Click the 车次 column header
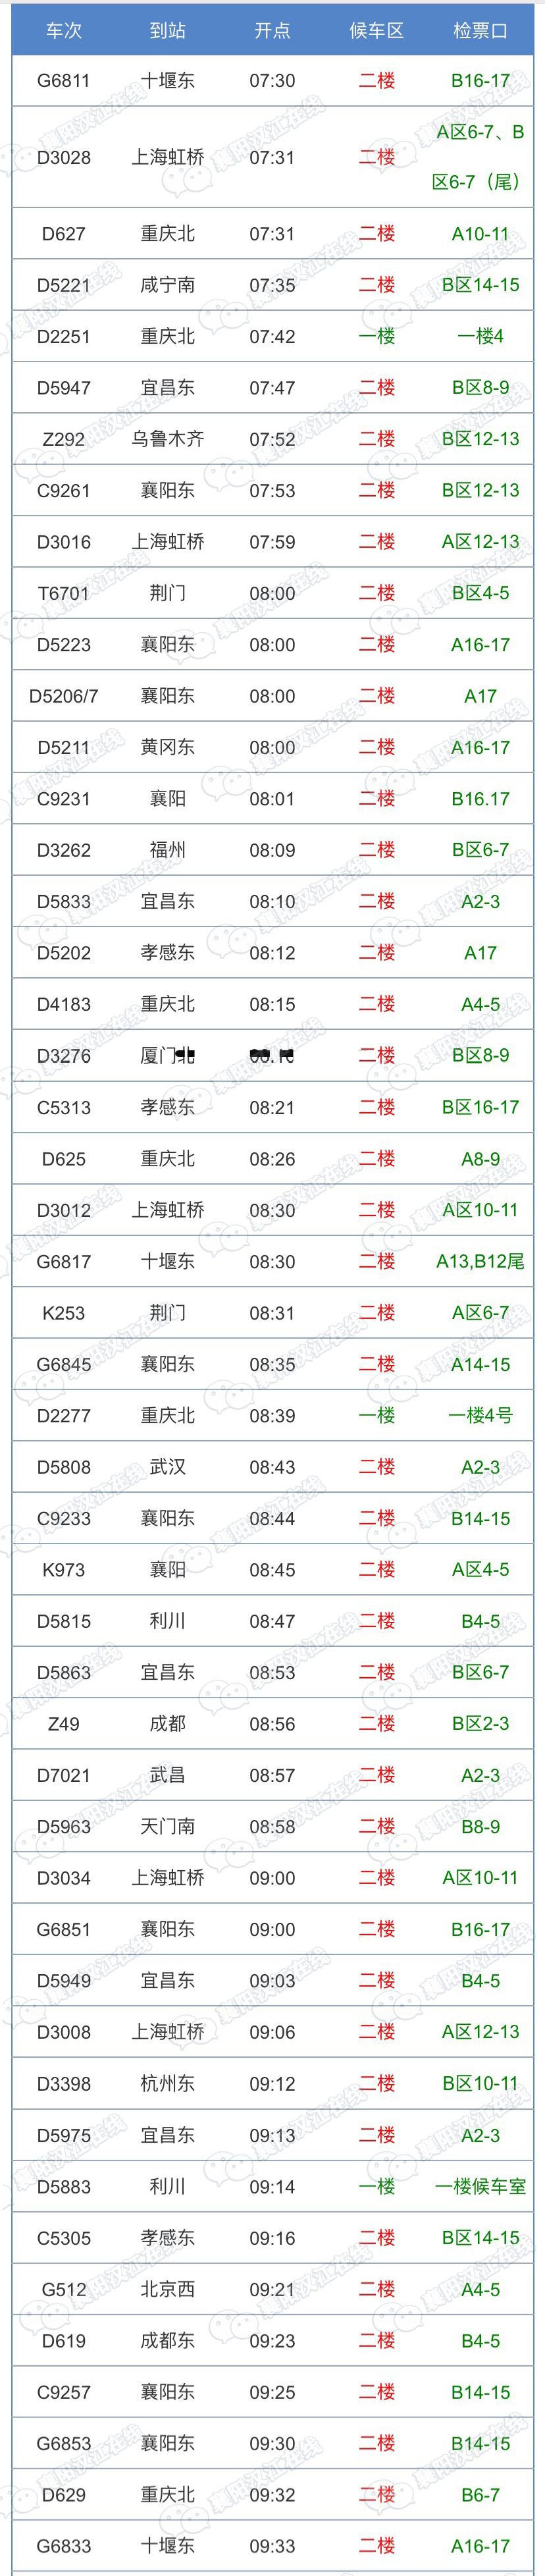This screenshot has width=545, height=2576. tap(64, 30)
